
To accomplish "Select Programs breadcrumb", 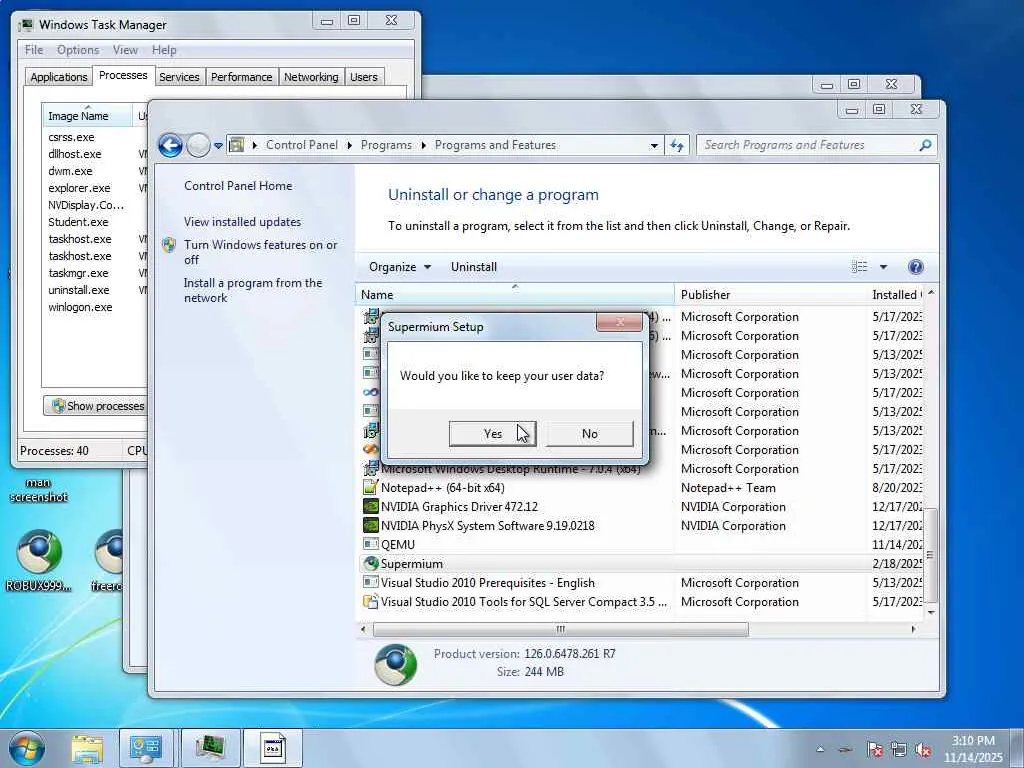I will click(x=386, y=145).
